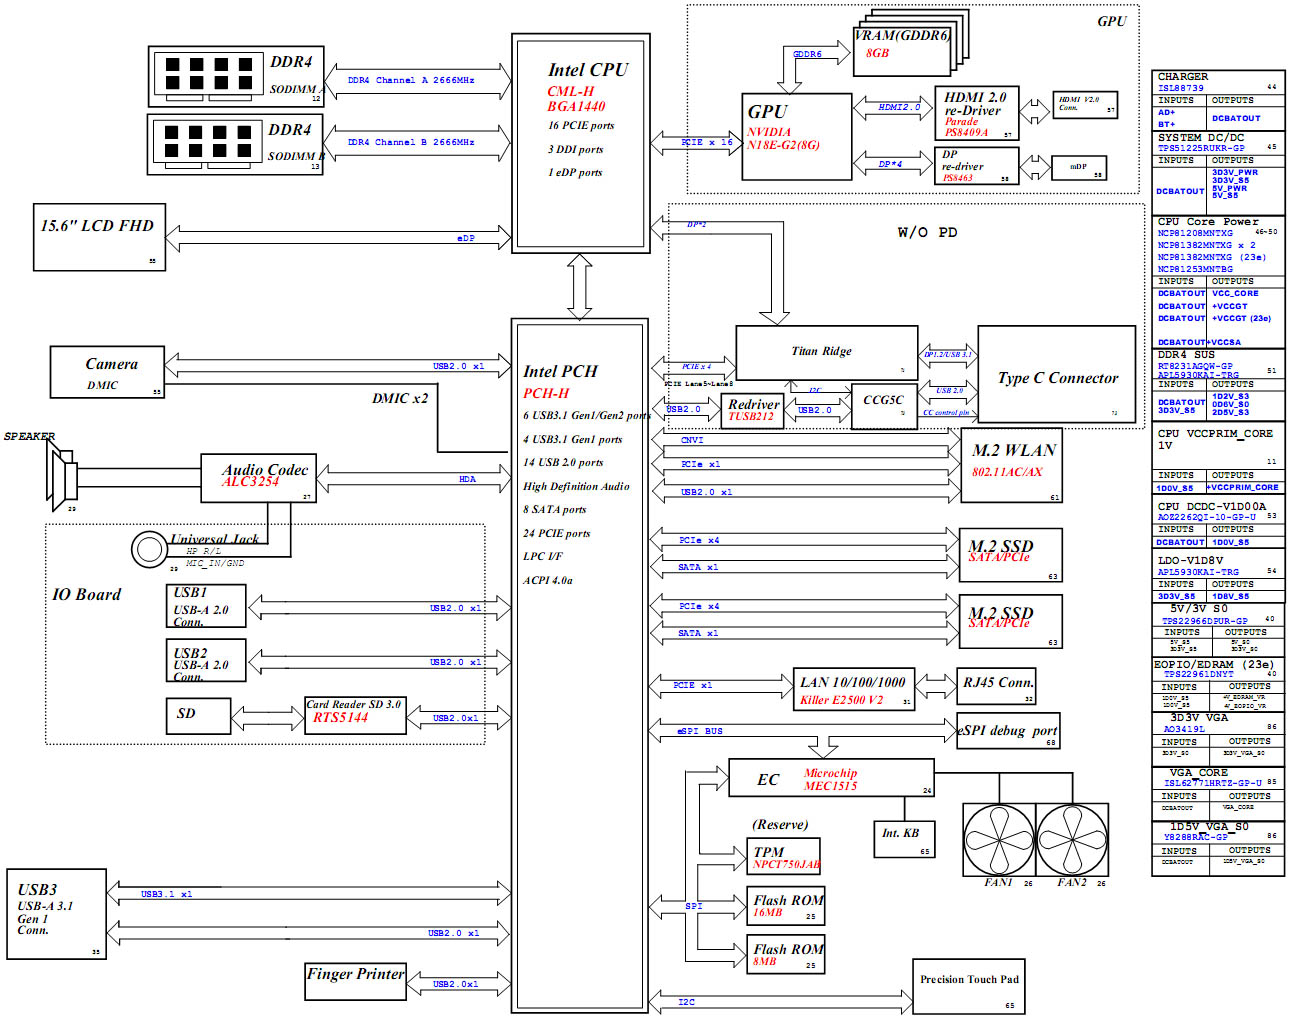This screenshot has height=1018, width=1294.
Task: Click the 5V/3V S0 heading
Action: (1199, 608)
